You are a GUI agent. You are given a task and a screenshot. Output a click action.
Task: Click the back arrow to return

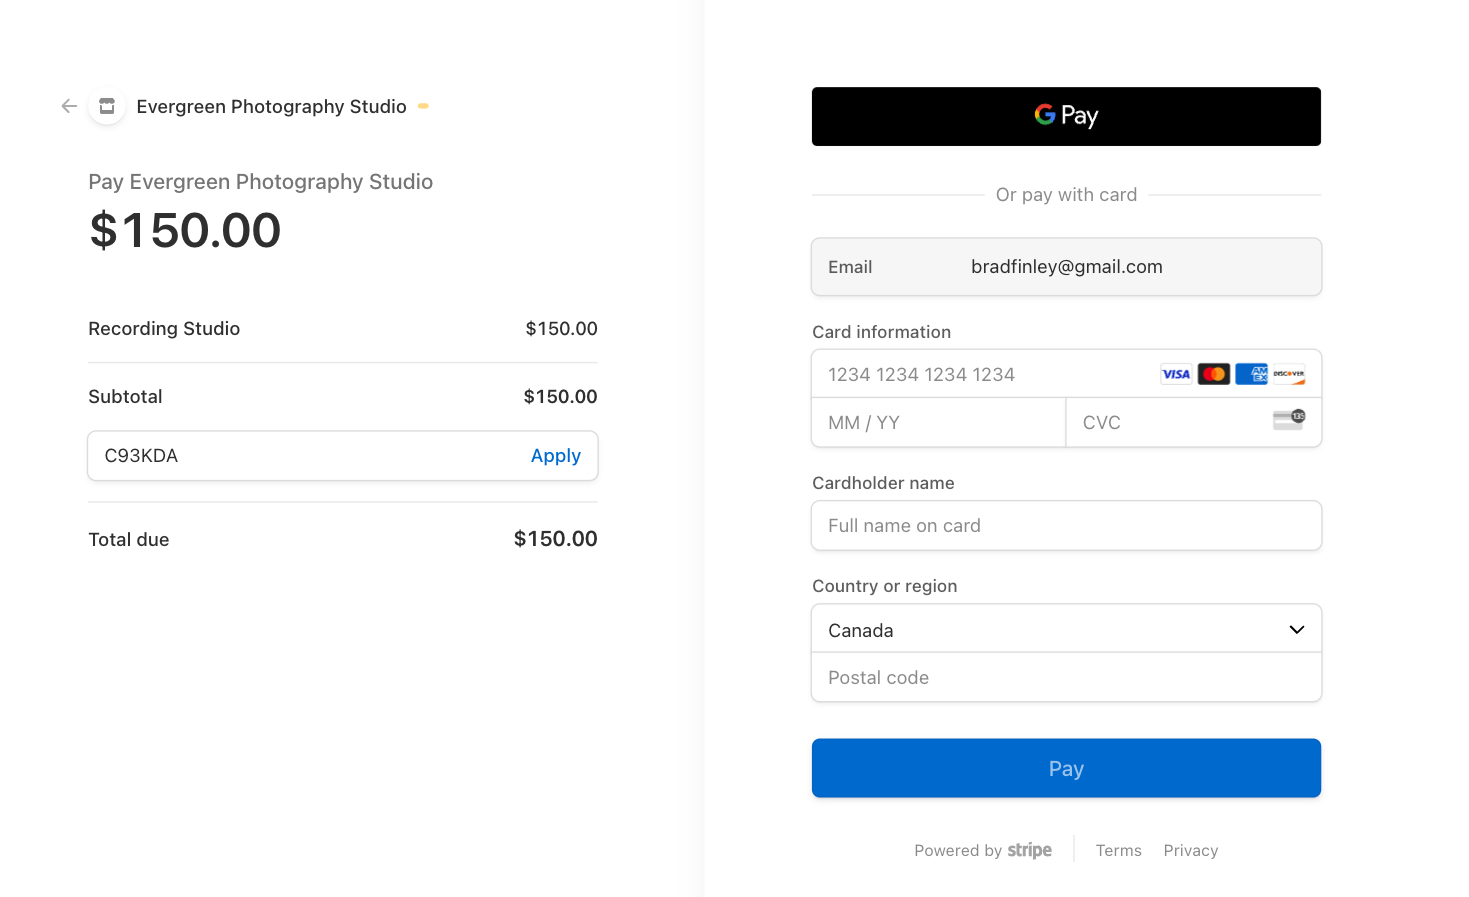pos(68,106)
